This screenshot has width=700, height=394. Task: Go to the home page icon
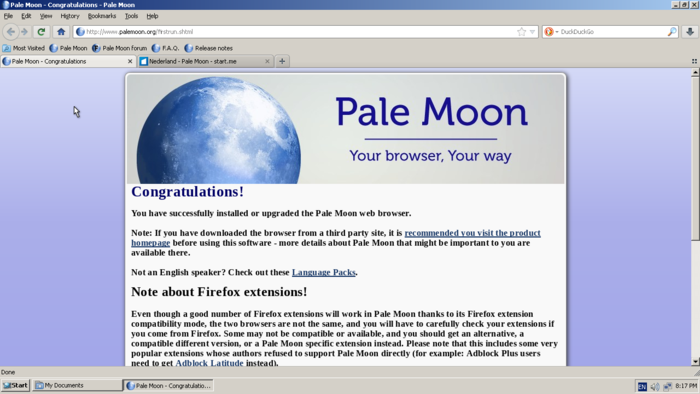61,32
